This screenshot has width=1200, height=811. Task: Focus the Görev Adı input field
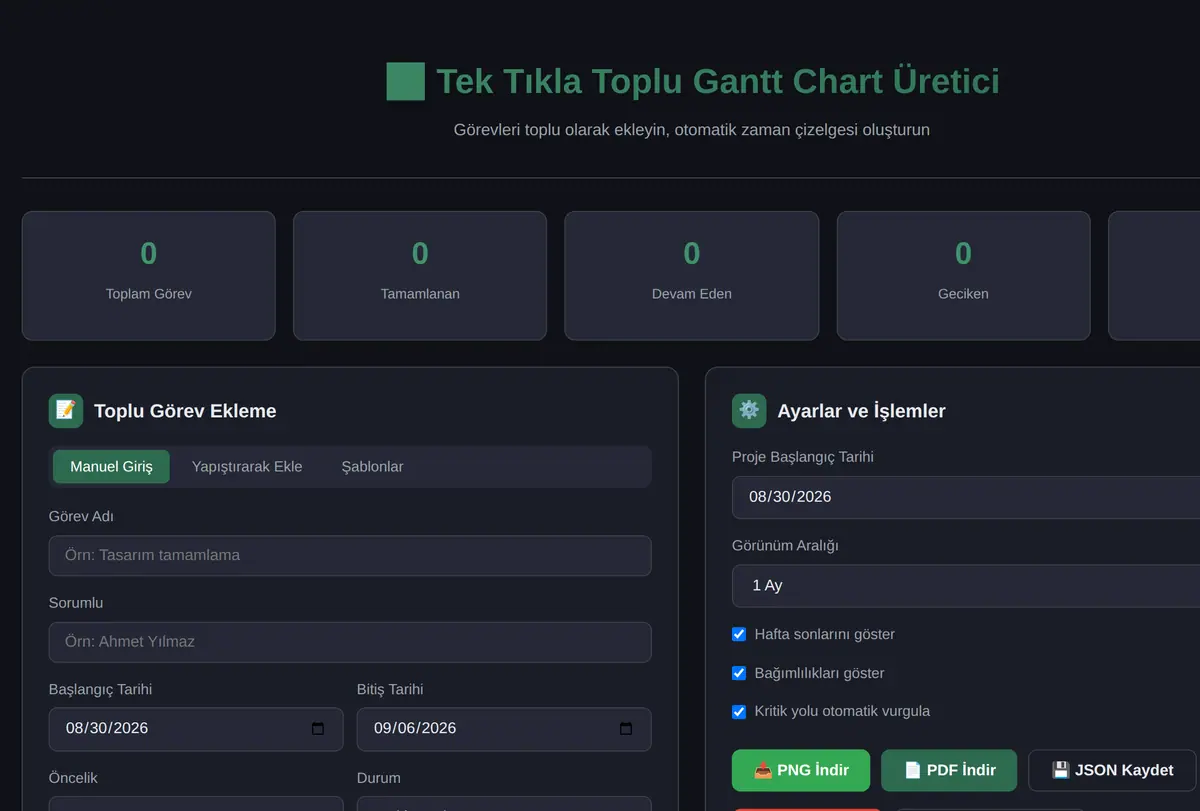tap(350, 555)
